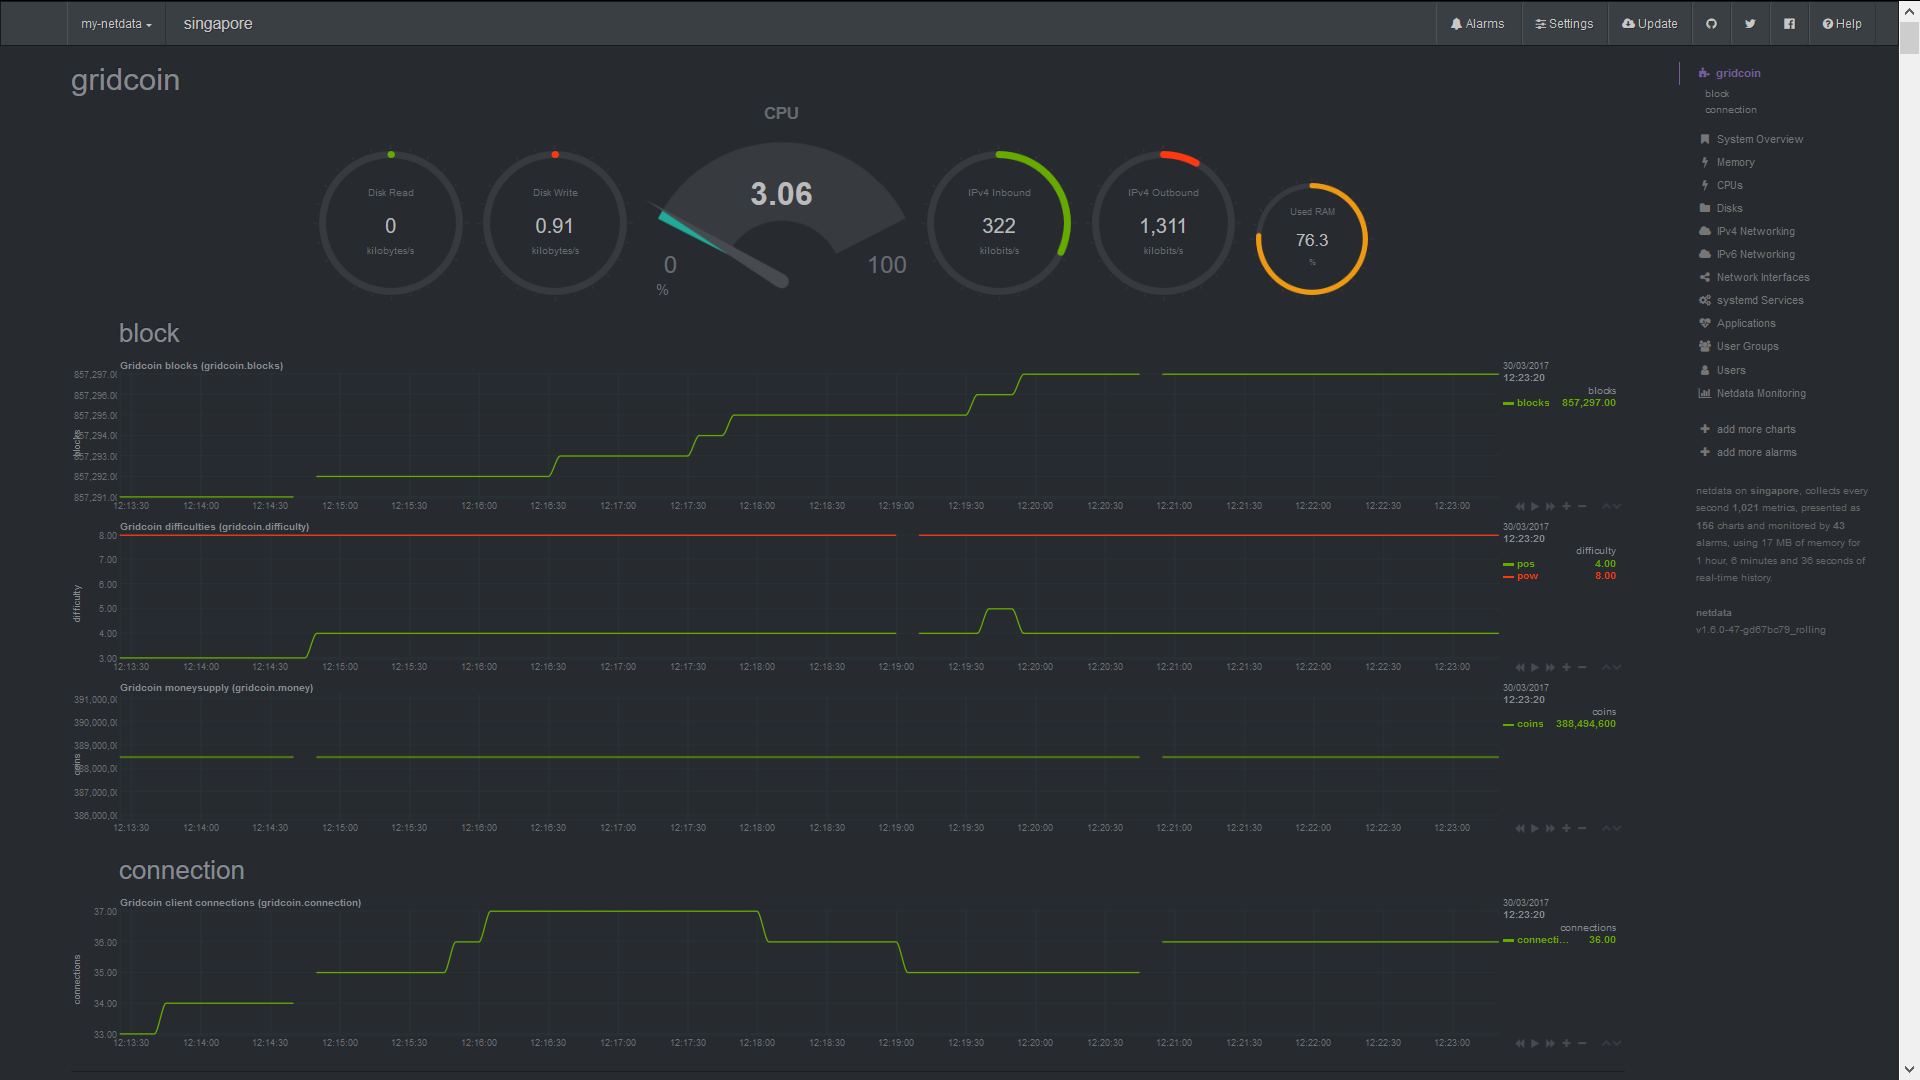Pan the blocks chart right with fast-forward
The width and height of the screenshot is (1920, 1080).
point(1550,506)
